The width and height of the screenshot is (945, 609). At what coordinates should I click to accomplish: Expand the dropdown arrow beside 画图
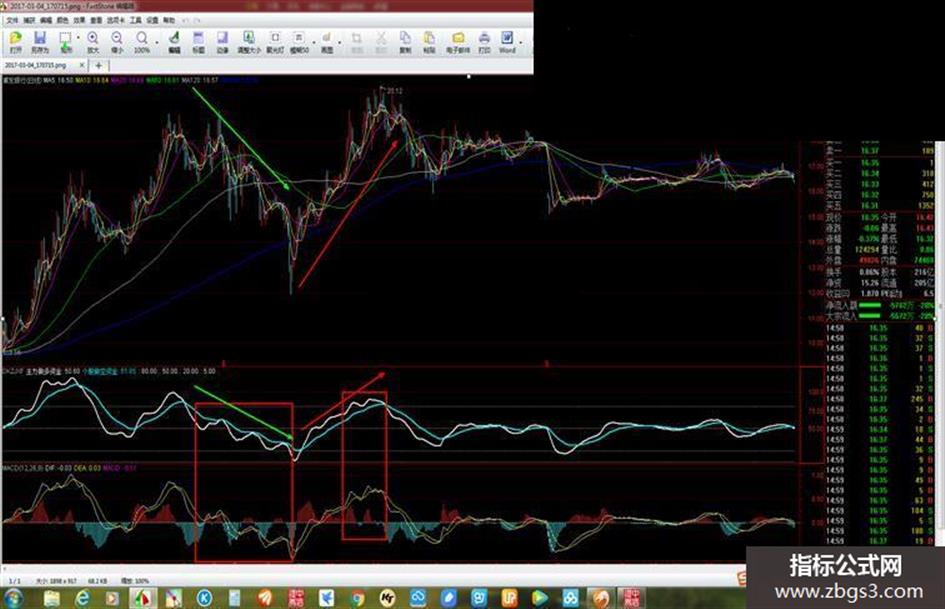pyautogui.click(x=340, y=42)
